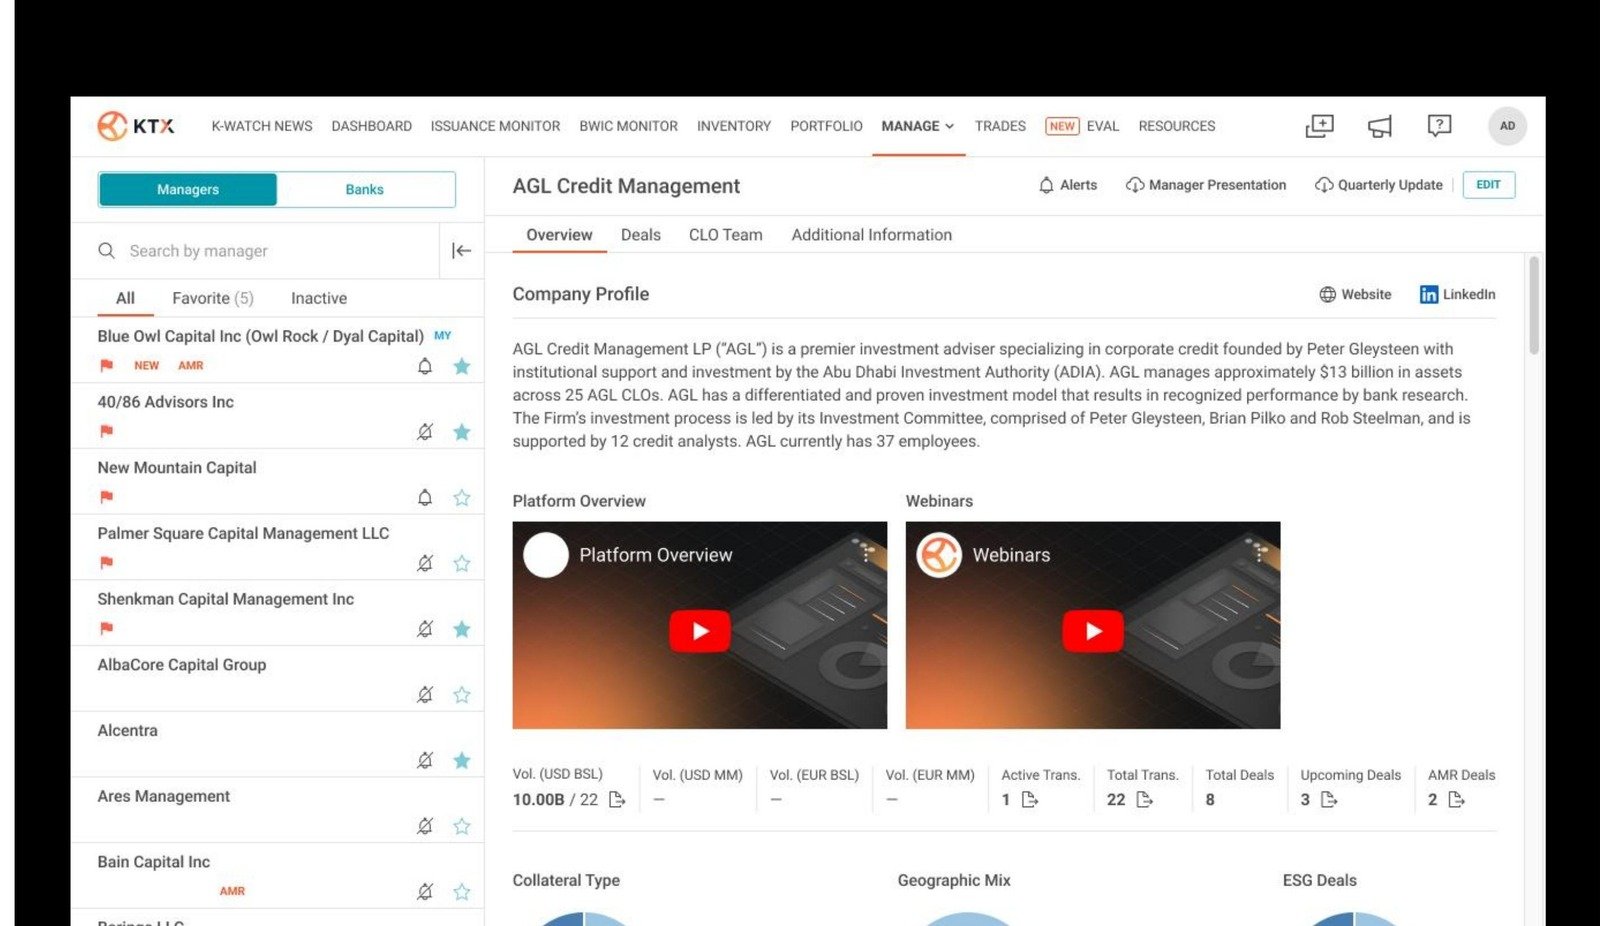Expand the MANAGE dropdown menu

(x=918, y=126)
